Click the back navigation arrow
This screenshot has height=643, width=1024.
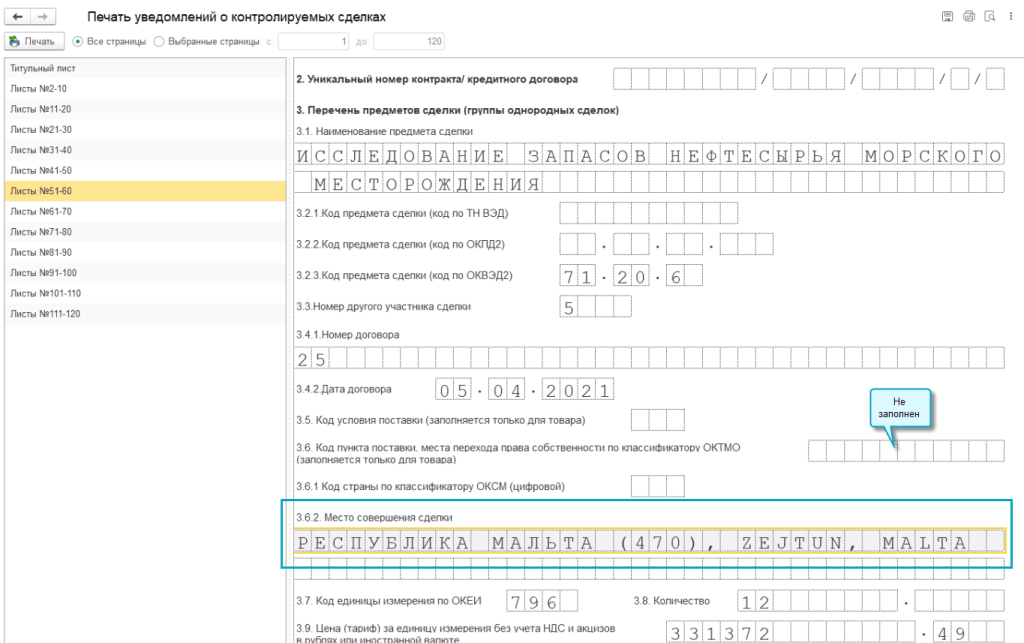[x=17, y=18]
